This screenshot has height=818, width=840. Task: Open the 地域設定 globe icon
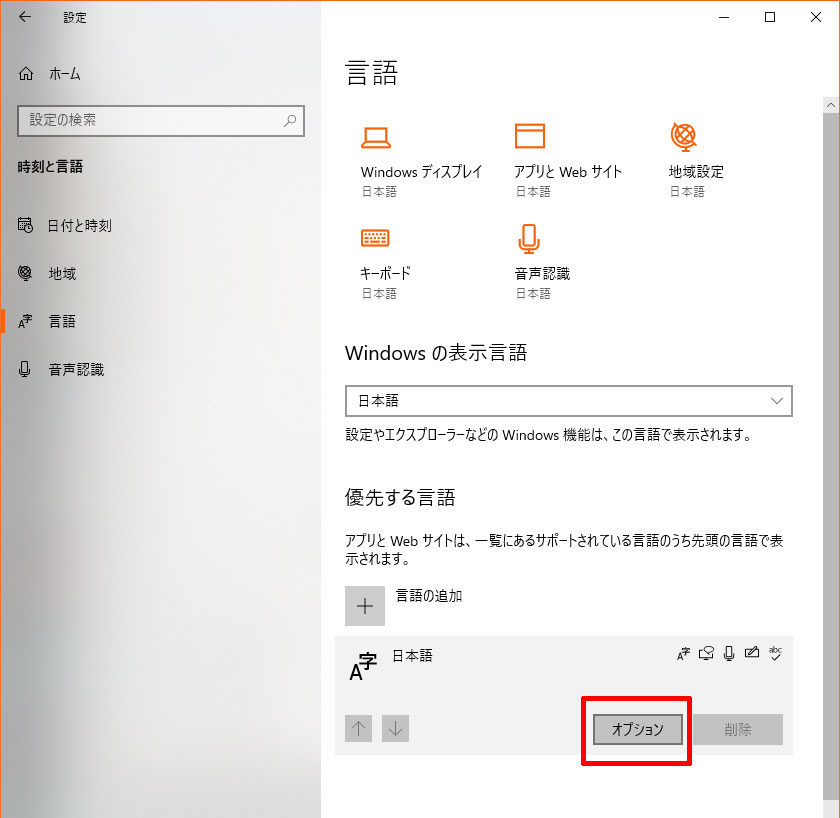click(684, 137)
